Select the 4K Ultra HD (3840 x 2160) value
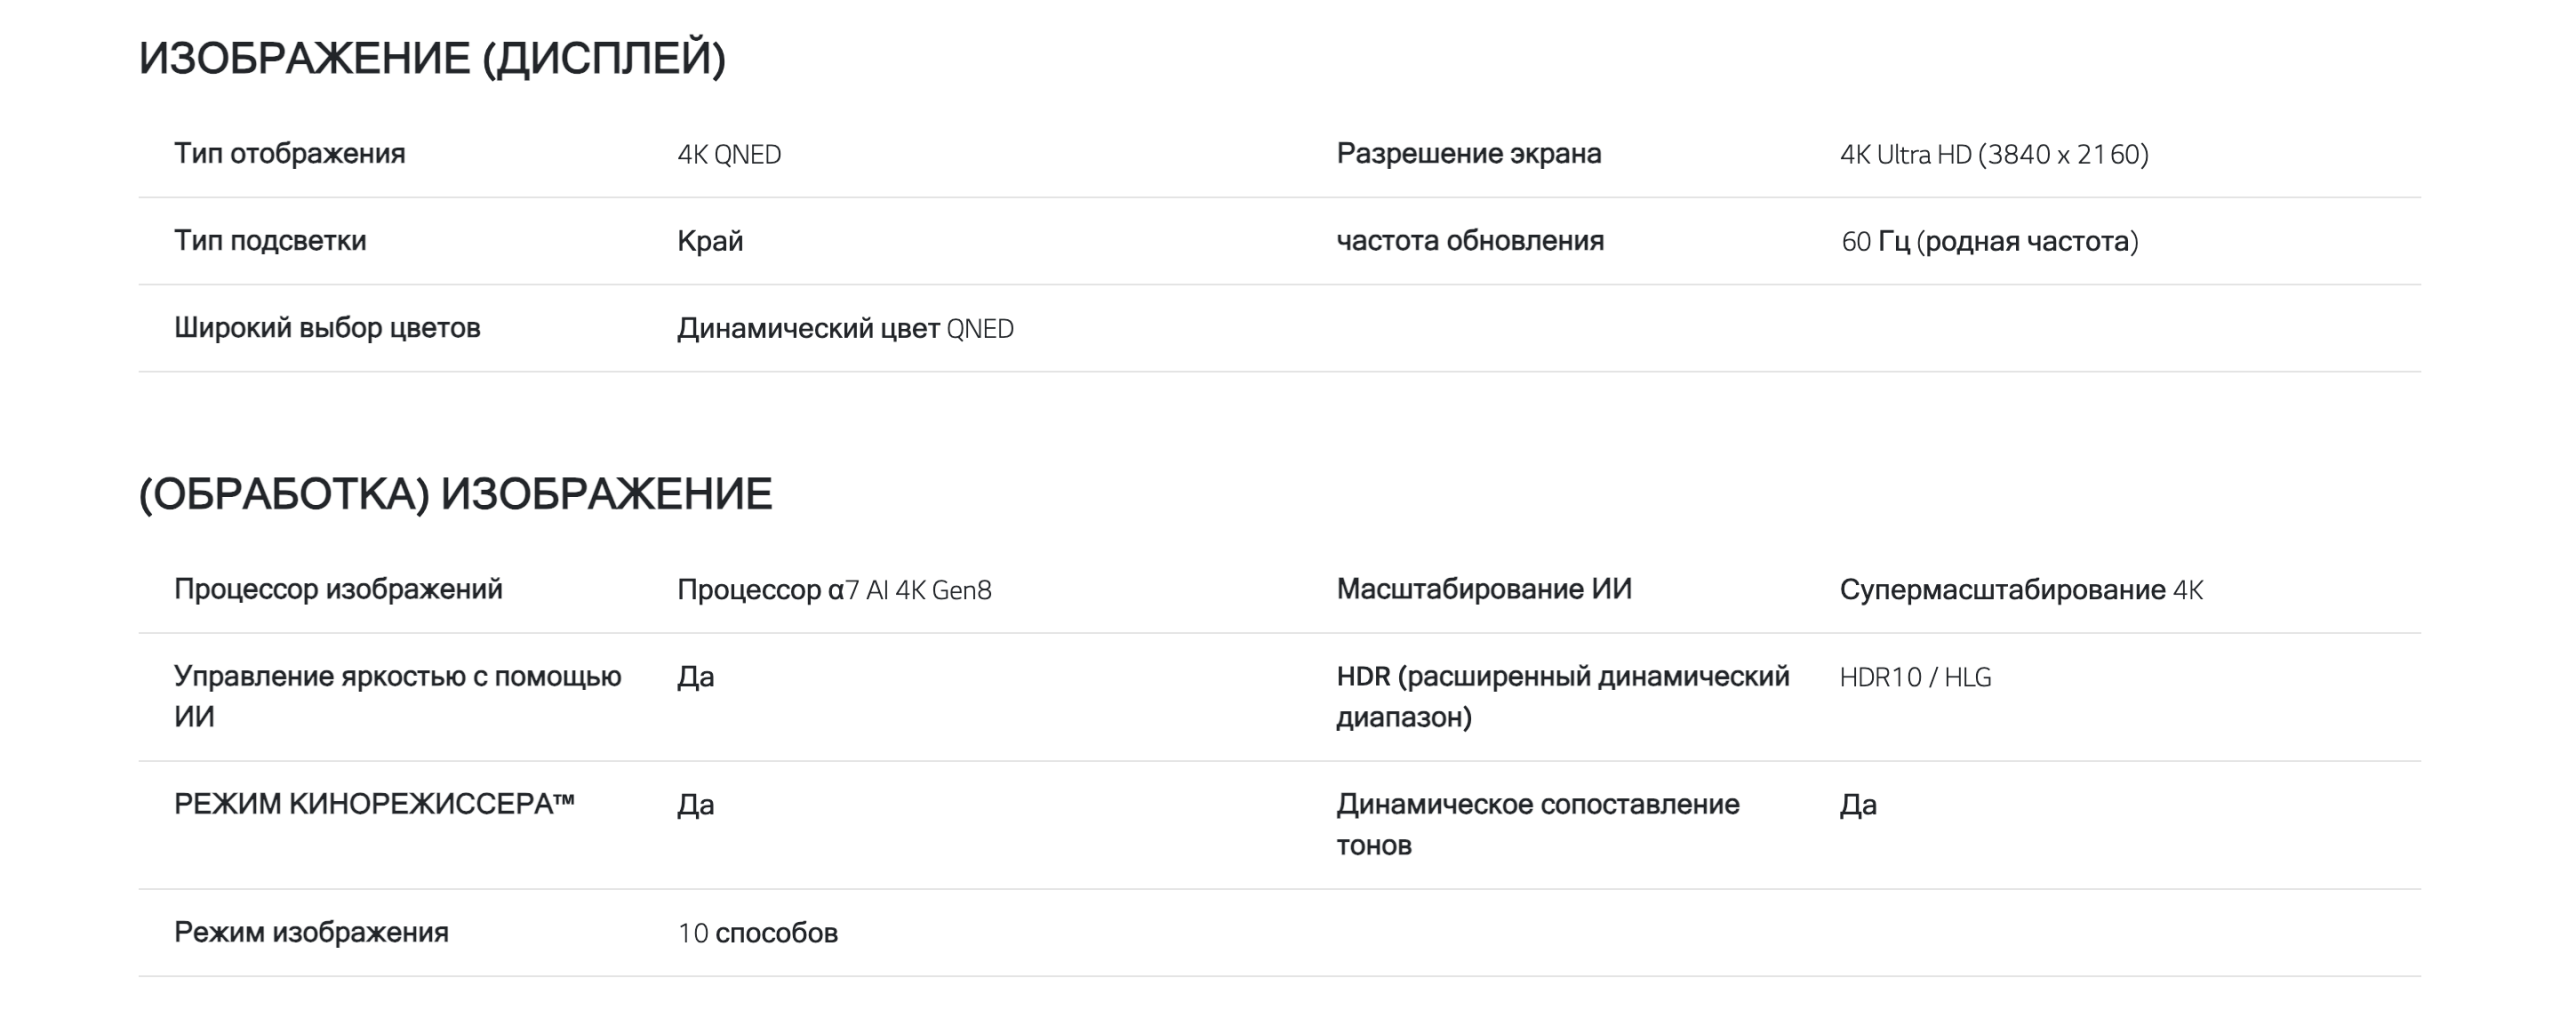2560x1010 pixels. (1993, 155)
